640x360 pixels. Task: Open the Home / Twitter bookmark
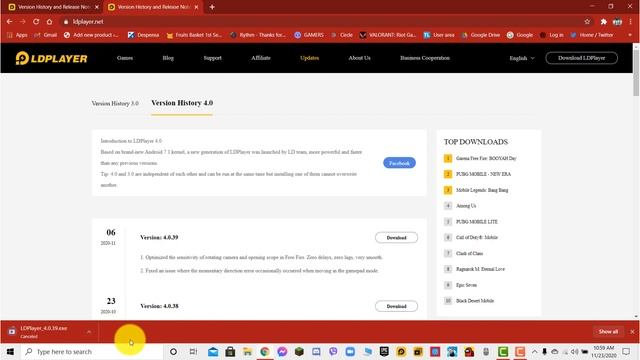(x=591, y=35)
